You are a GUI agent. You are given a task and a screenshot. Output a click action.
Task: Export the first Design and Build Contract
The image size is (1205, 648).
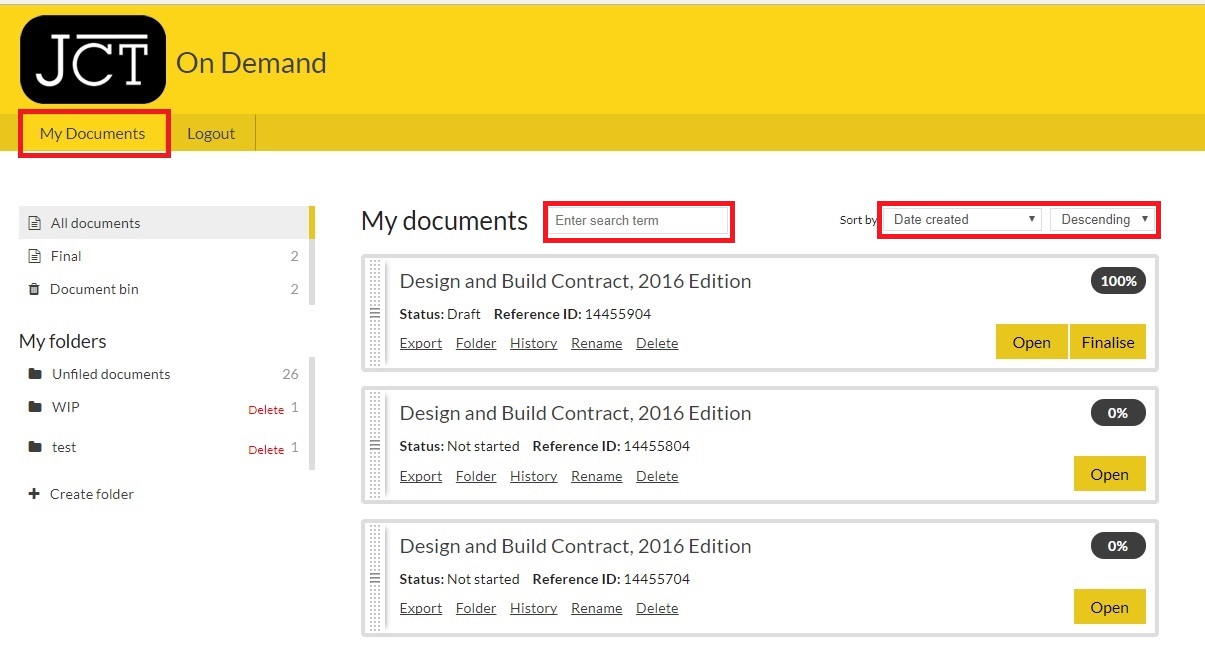click(420, 343)
